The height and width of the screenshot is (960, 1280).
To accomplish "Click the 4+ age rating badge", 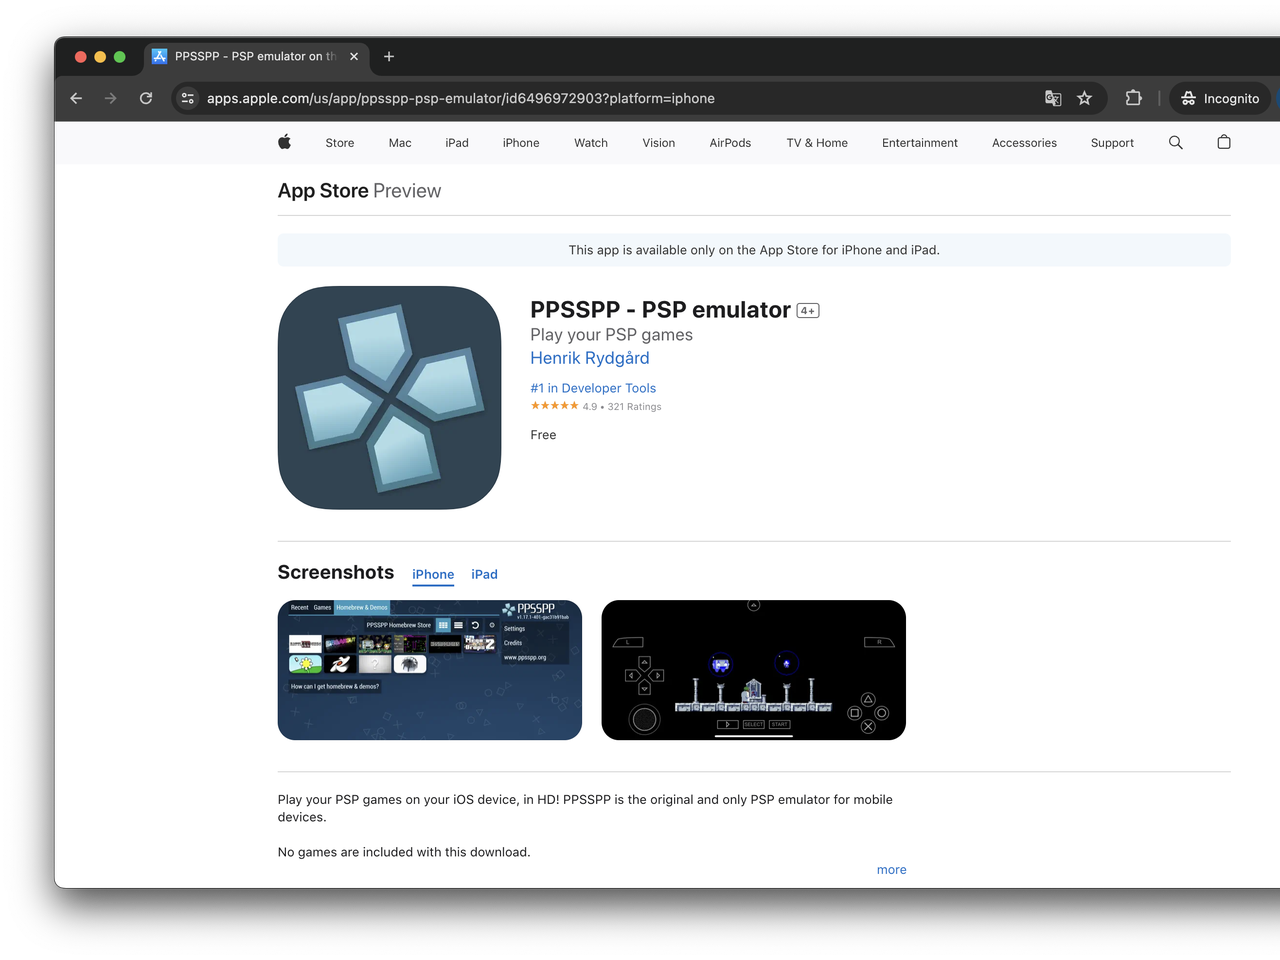I will 808,311.
